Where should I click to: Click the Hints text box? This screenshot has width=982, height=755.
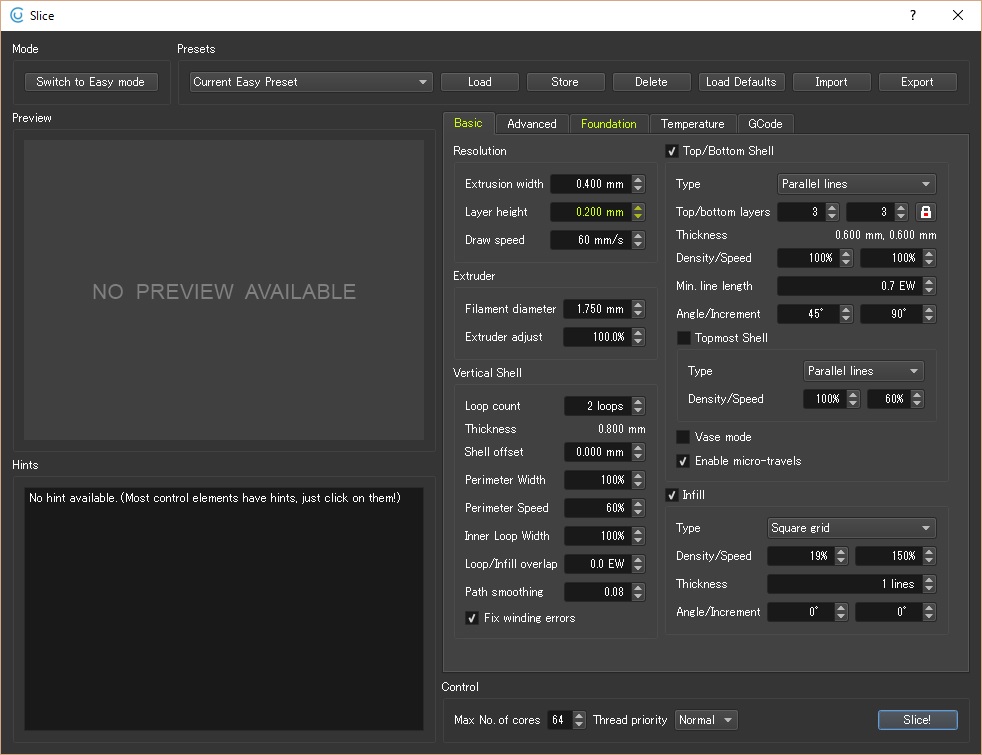click(x=224, y=609)
